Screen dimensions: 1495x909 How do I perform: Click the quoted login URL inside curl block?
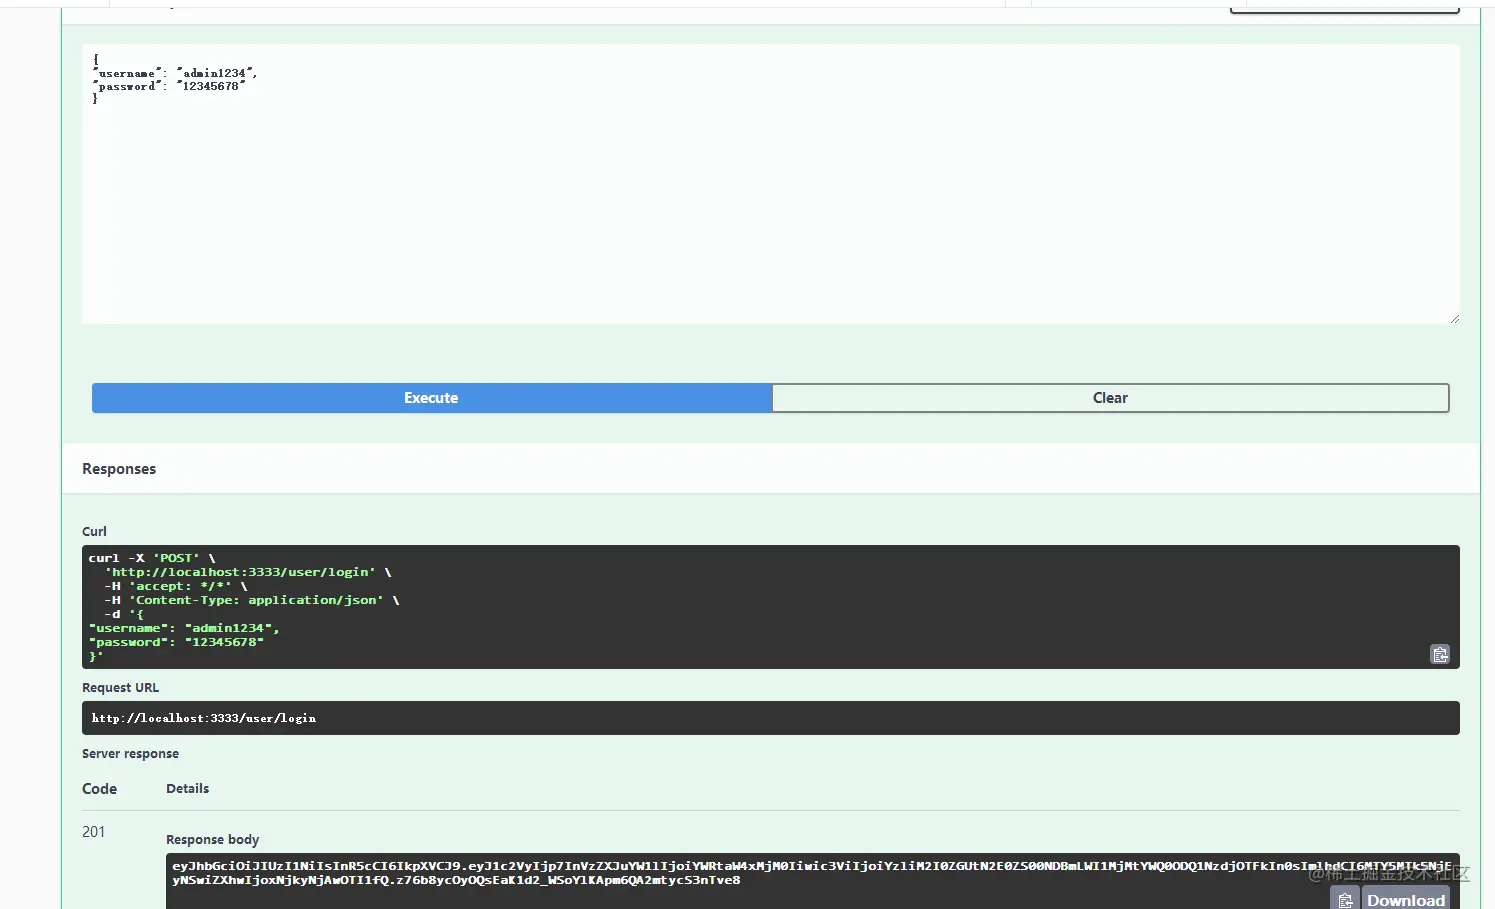(240, 572)
